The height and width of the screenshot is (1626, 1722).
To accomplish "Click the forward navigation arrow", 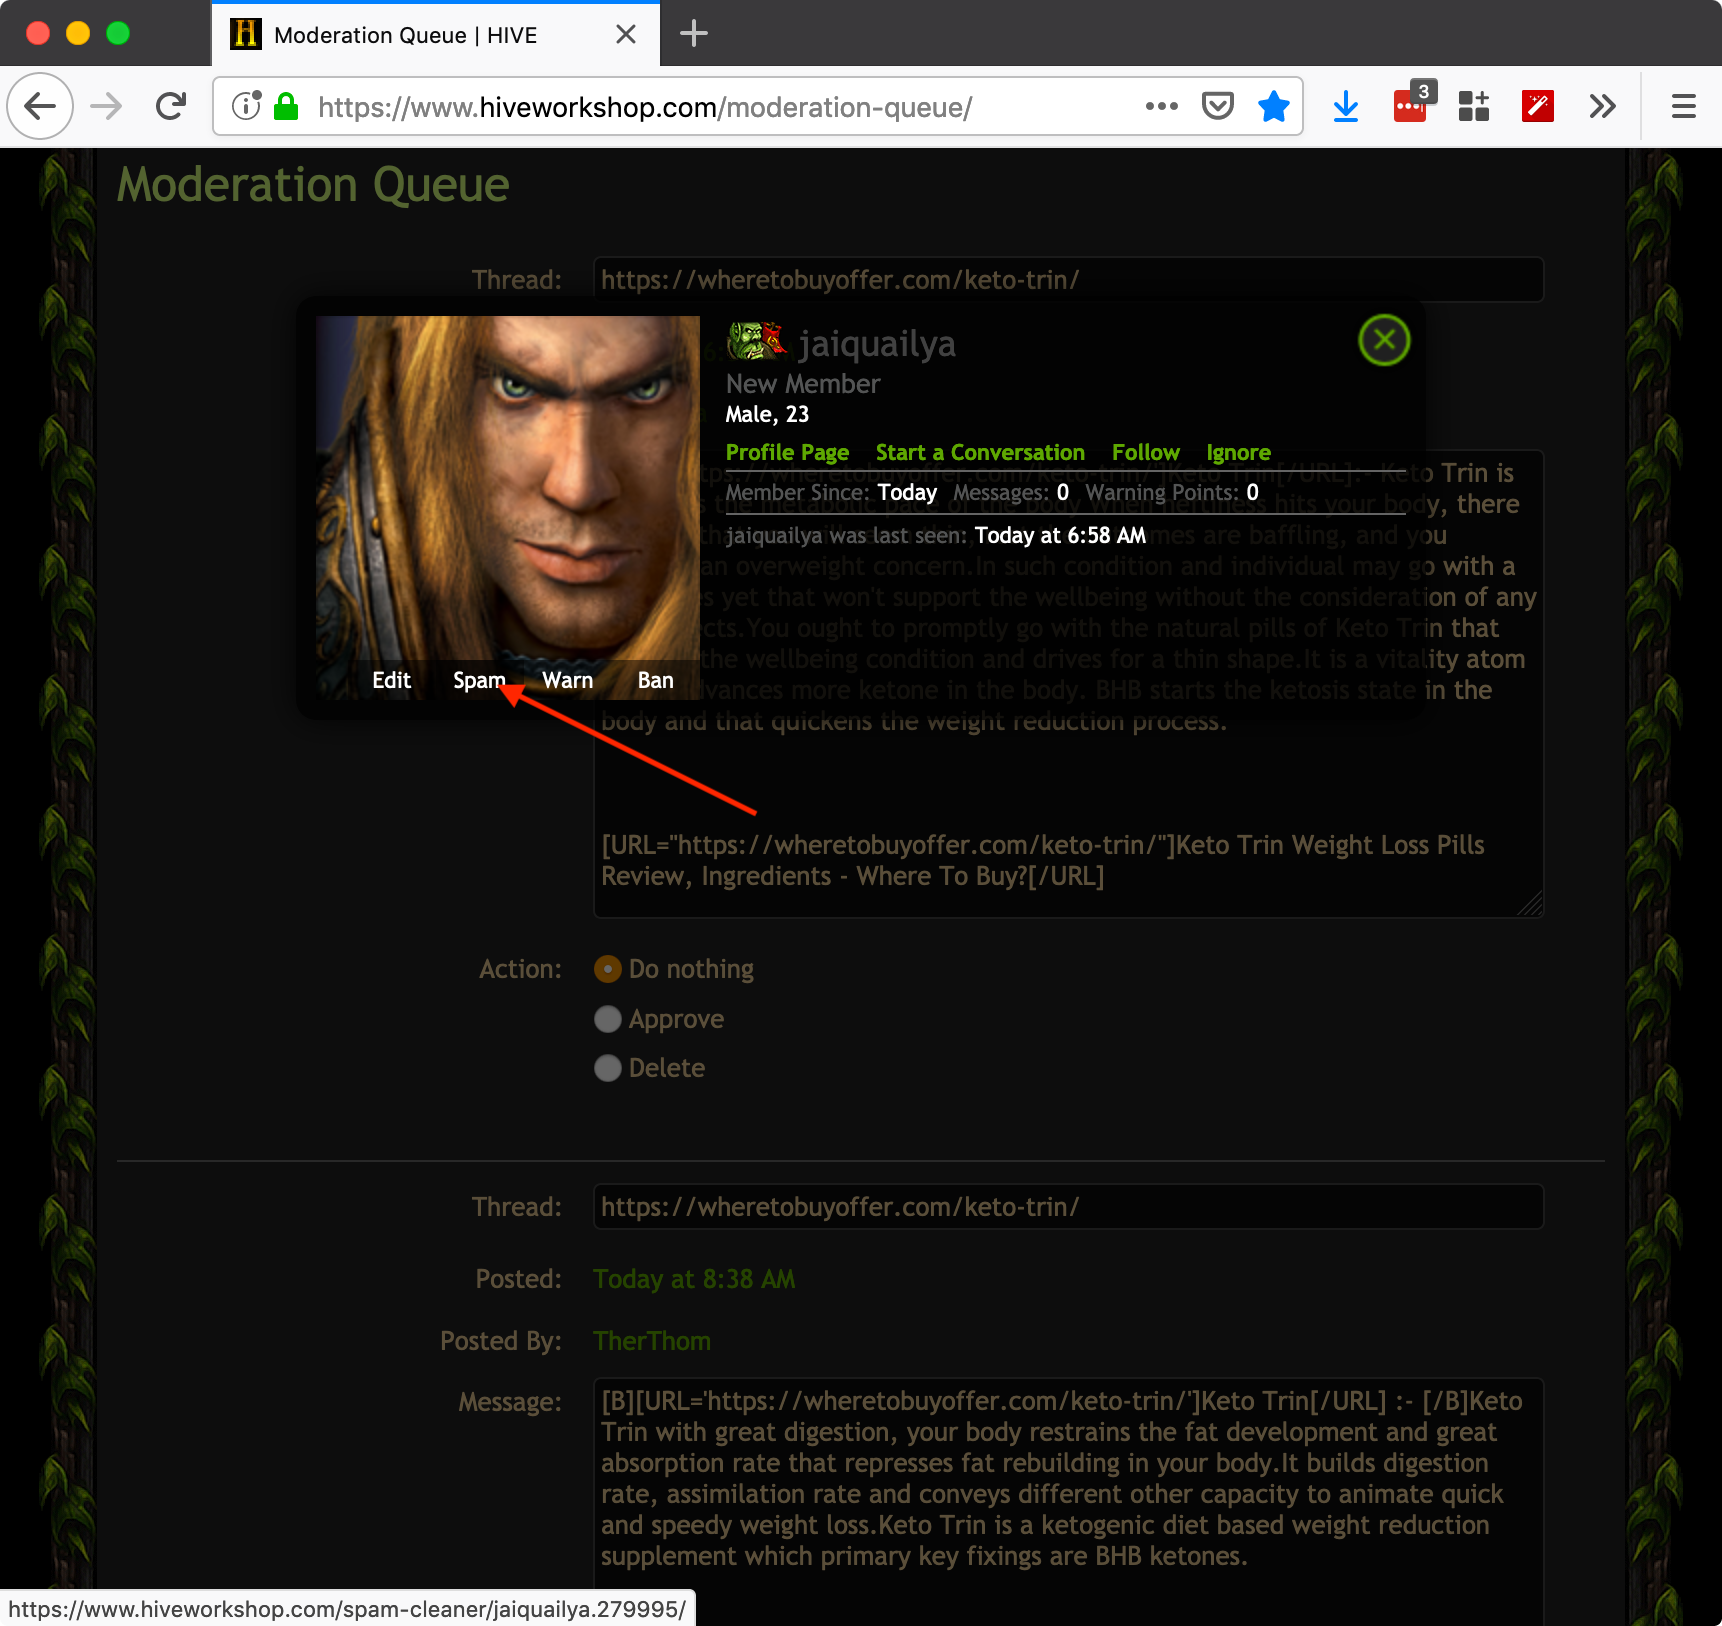I will pos(106,106).
